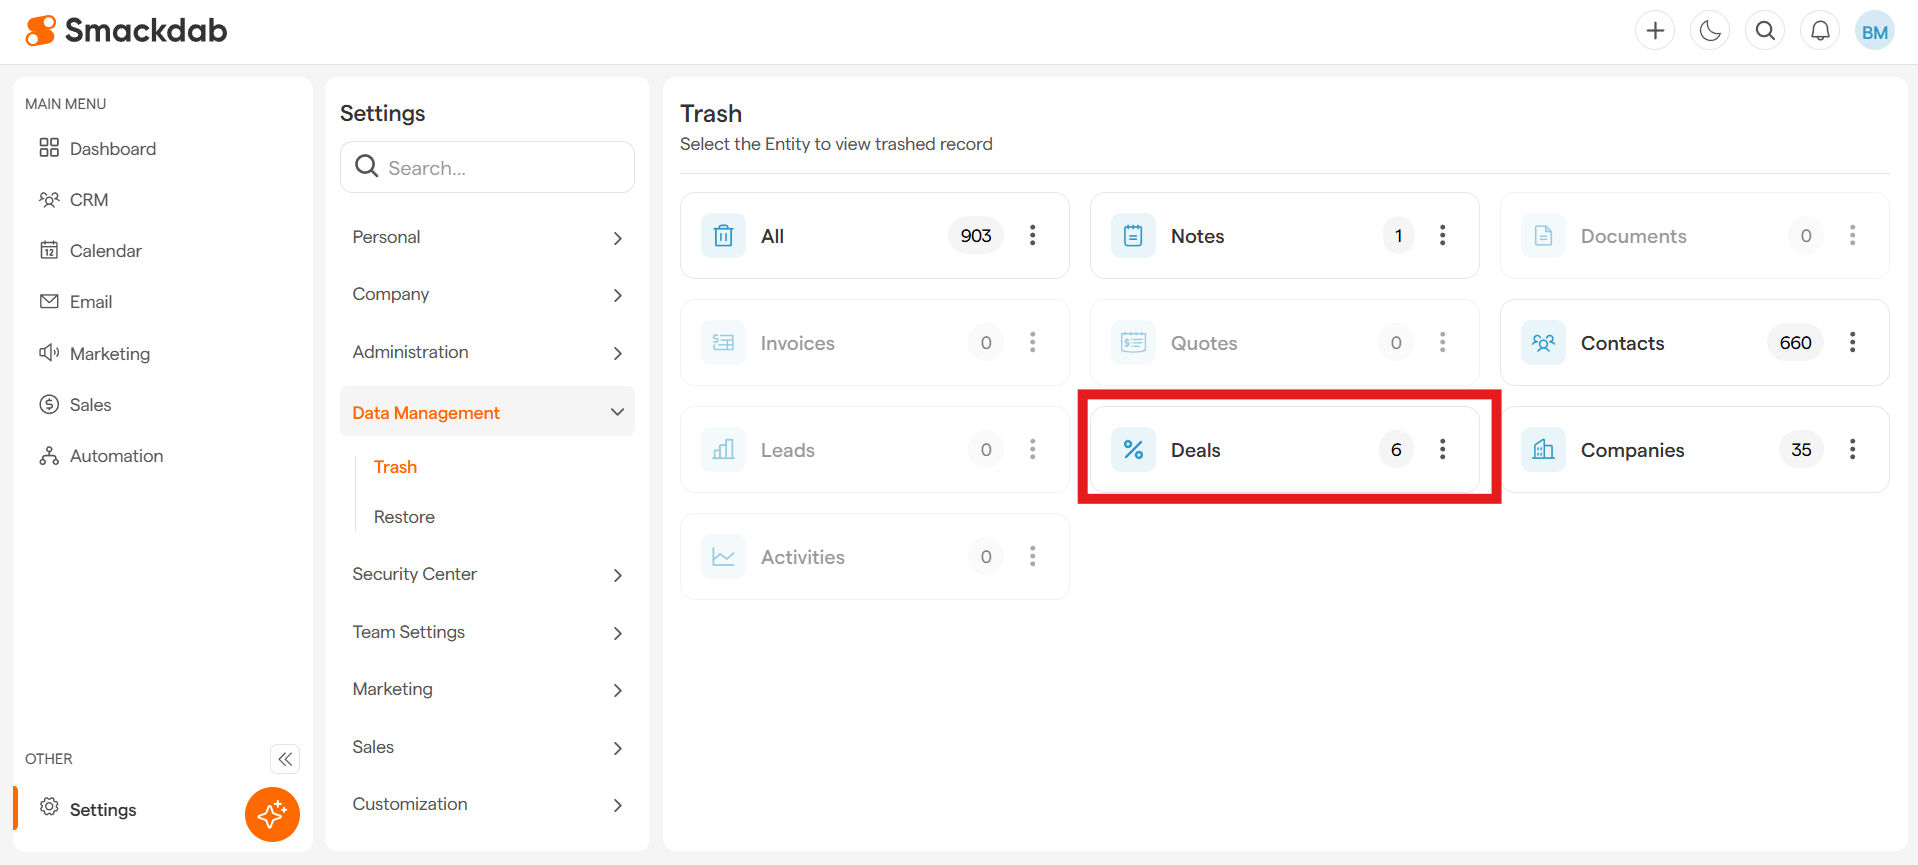The width and height of the screenshot is (1918, 865).
Task: Go to Dashboard in main menu
Action: pos(112,149)
